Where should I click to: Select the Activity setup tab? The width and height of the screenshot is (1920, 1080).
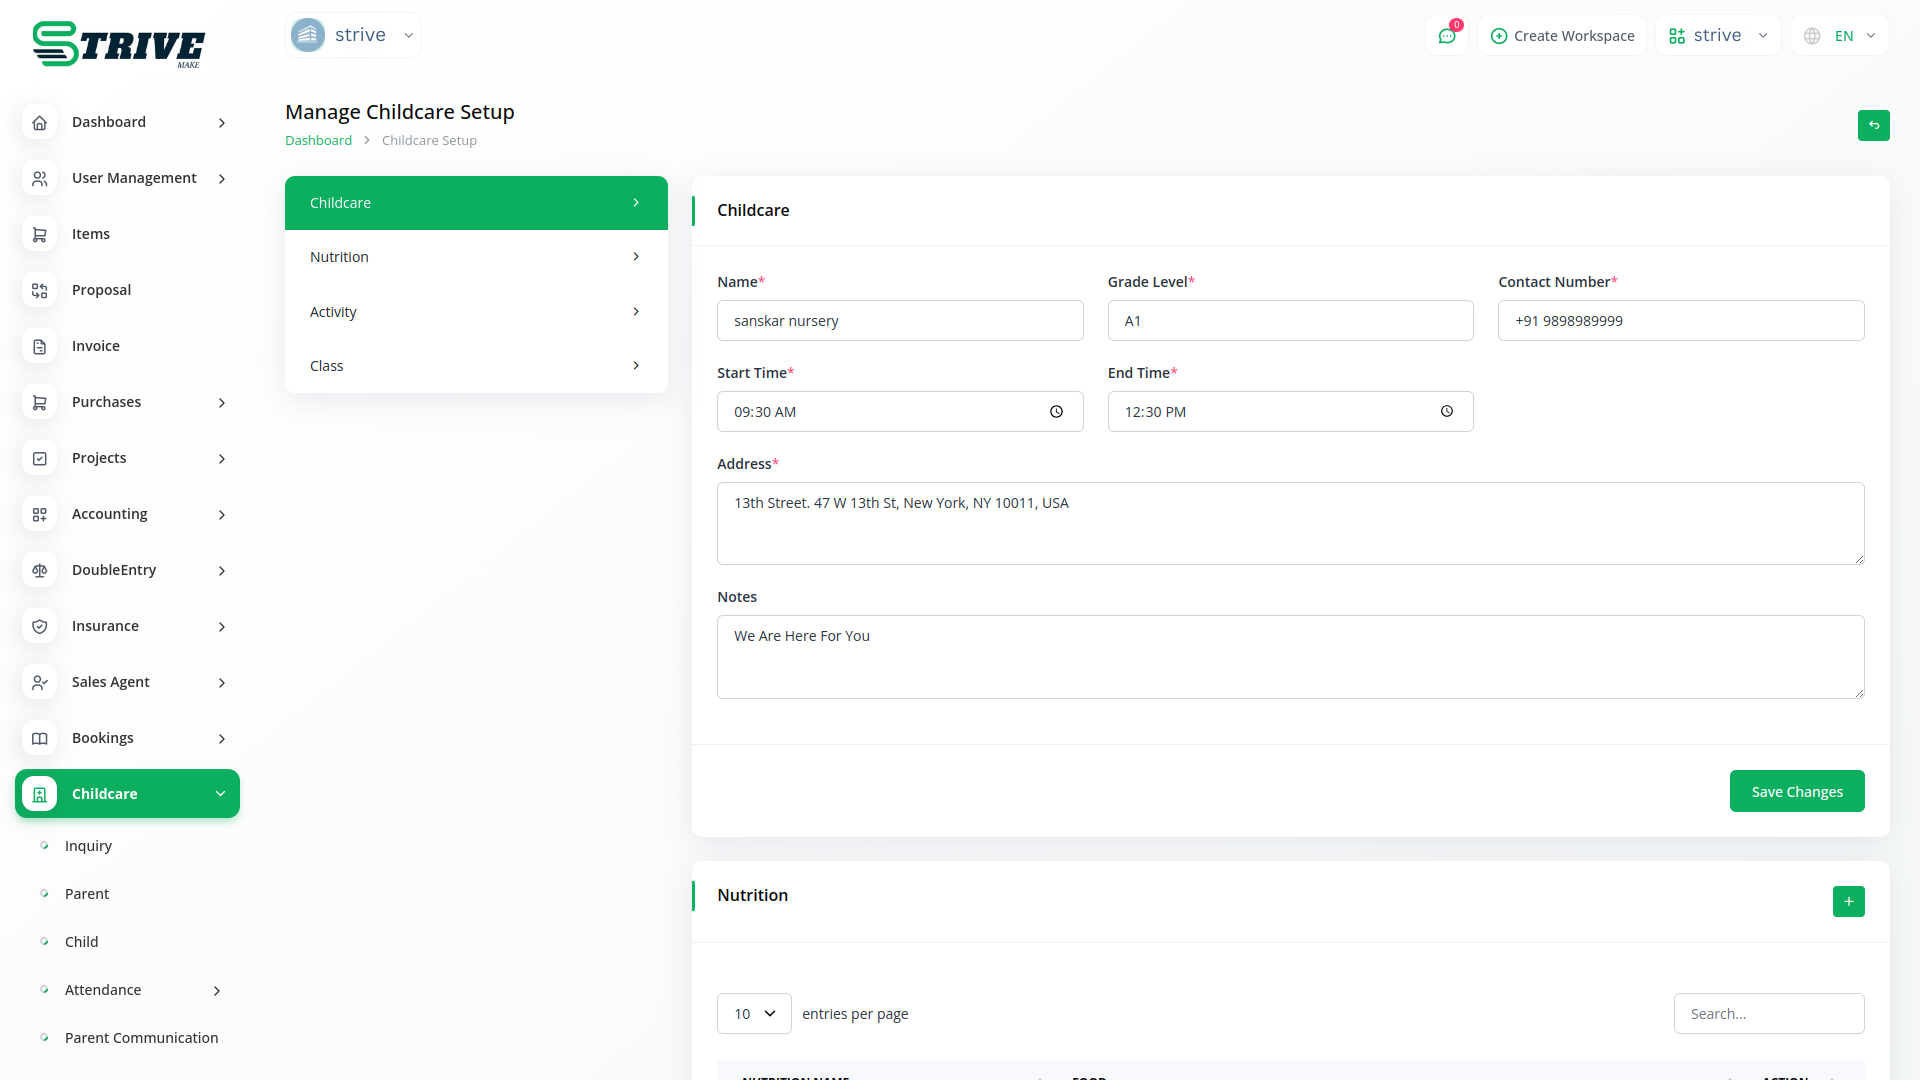476,312
